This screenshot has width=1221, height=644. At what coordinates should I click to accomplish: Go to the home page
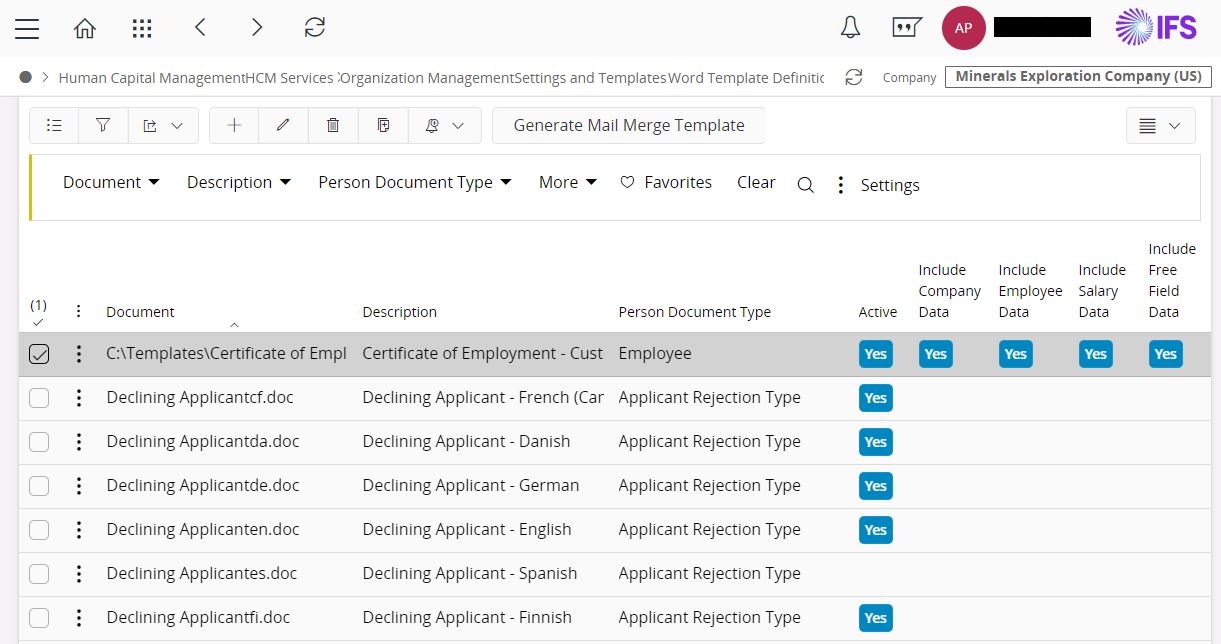(85, 28)
